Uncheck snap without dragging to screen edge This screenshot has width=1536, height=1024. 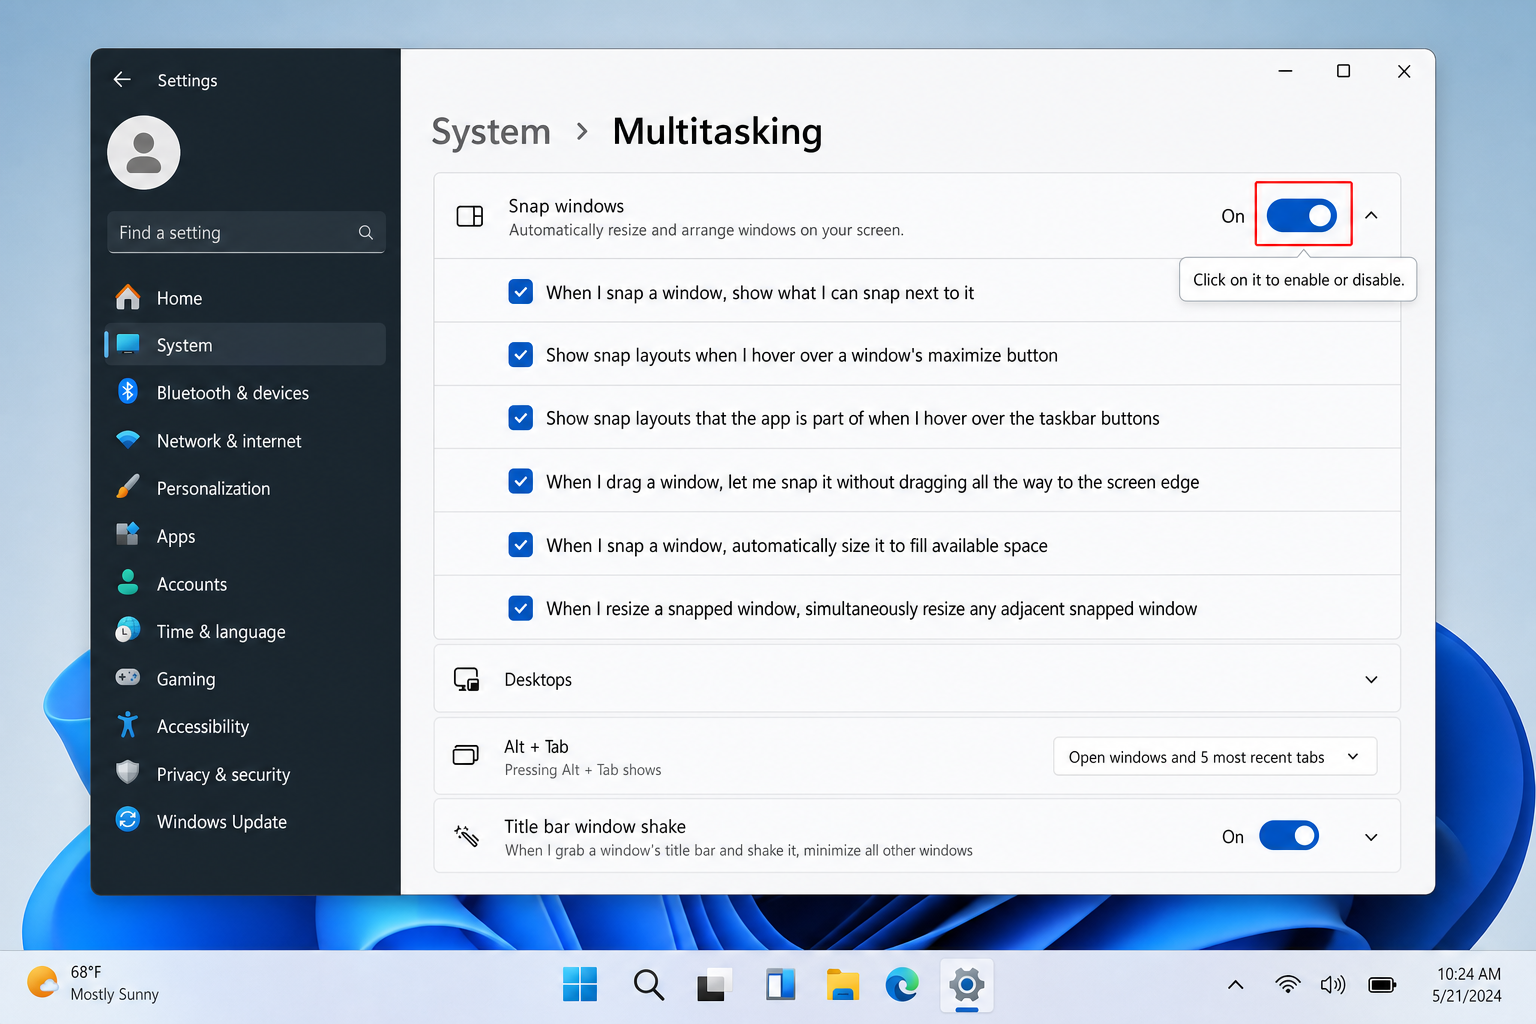pyautogui.click(x=521, y=482)
